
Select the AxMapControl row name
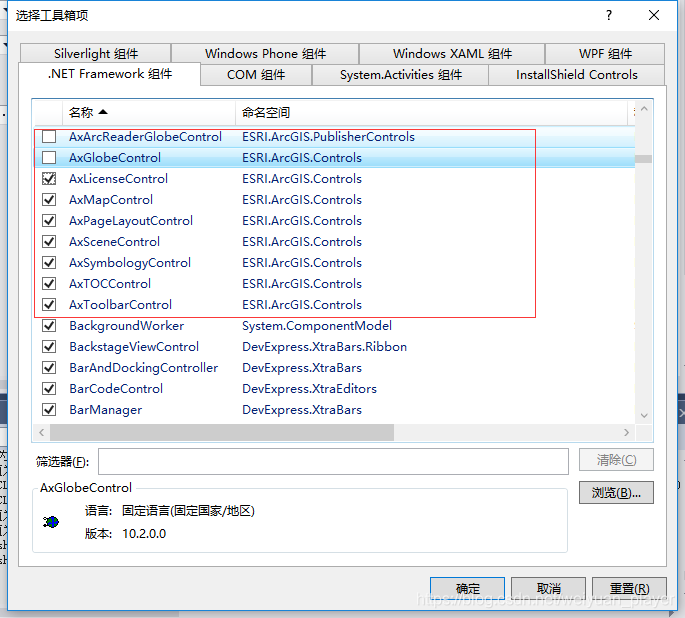point(111,200)
